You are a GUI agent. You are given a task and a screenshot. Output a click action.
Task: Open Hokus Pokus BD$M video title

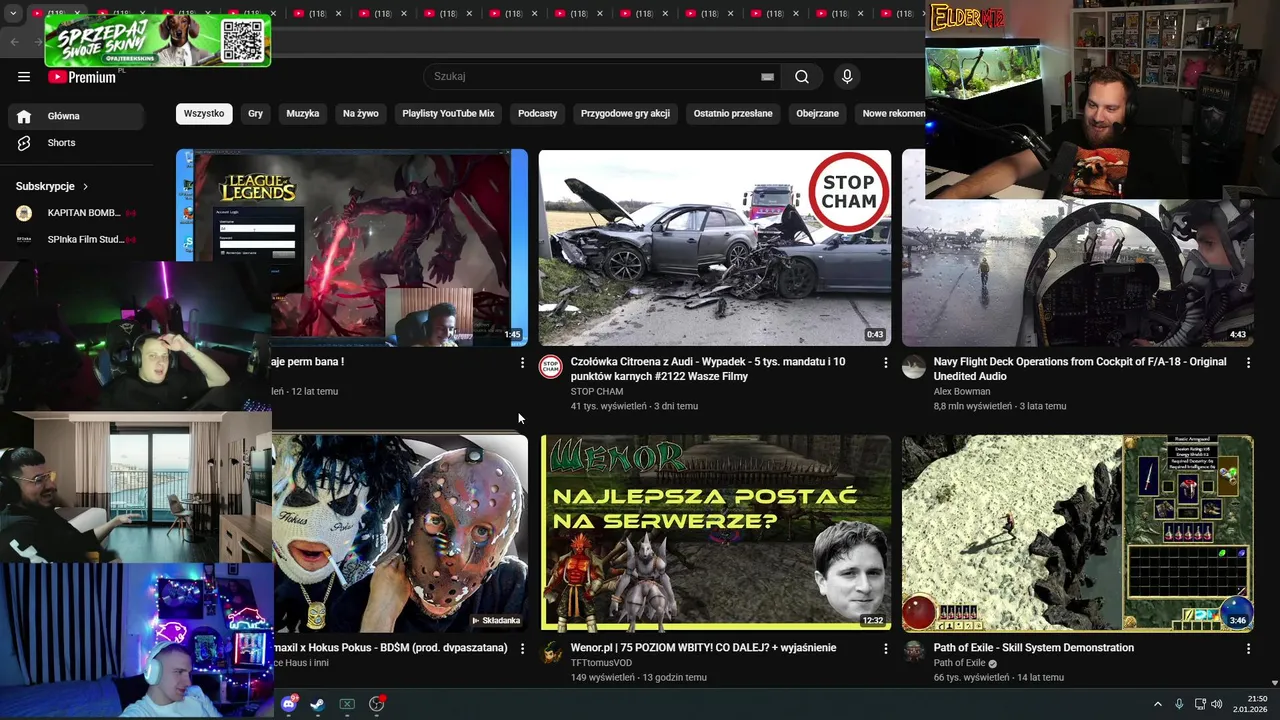[391, 648]
